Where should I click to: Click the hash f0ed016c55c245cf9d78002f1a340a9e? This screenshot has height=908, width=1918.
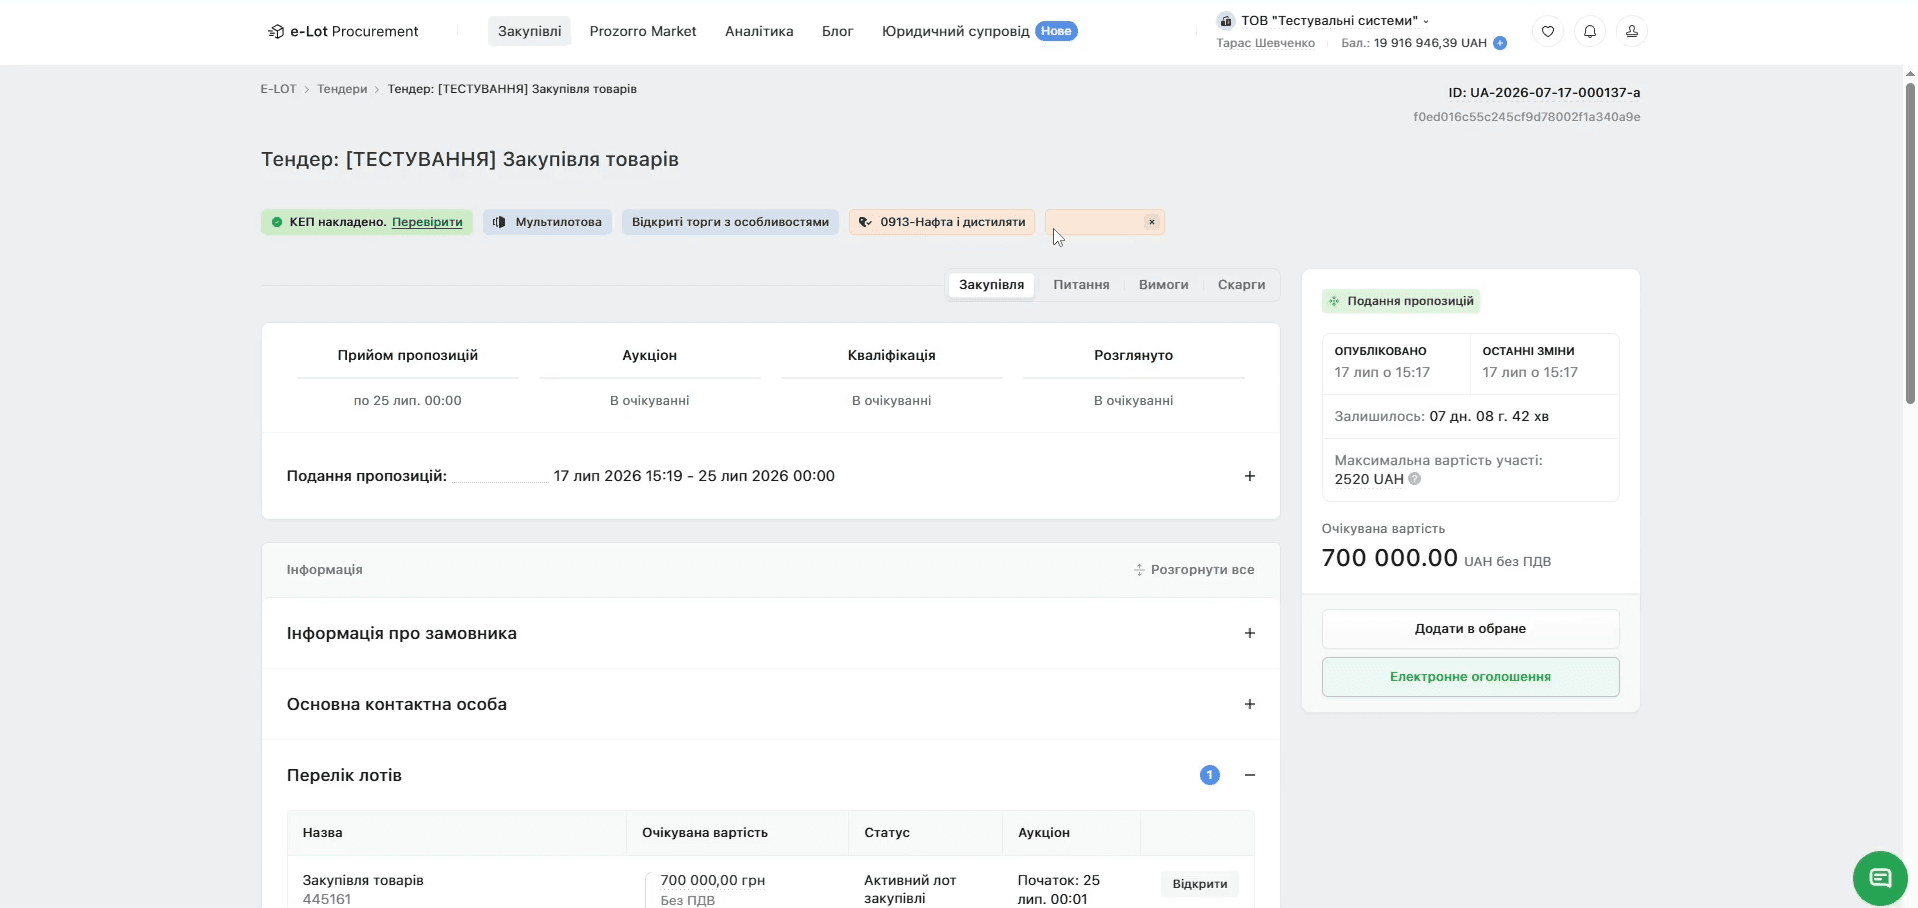pyautogui.click(x=1526, y=117)
